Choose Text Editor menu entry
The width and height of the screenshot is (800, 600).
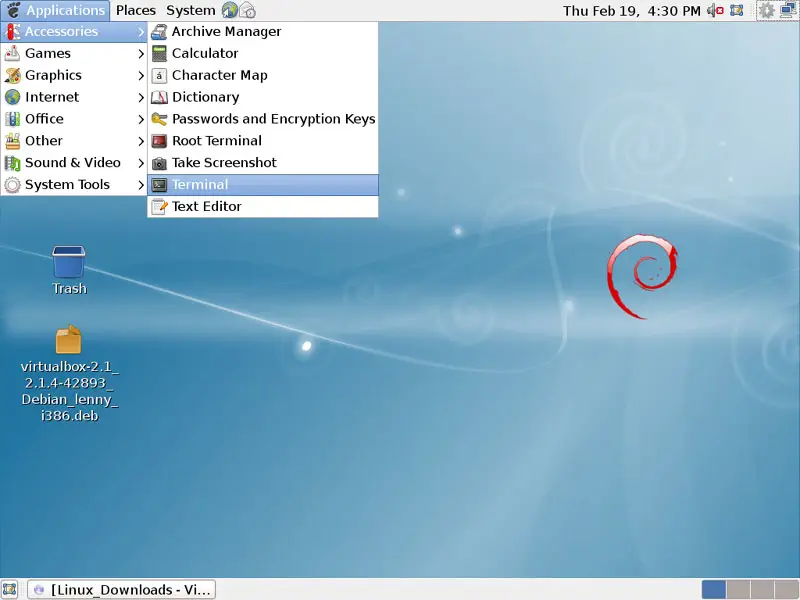(x=263, y=207)
